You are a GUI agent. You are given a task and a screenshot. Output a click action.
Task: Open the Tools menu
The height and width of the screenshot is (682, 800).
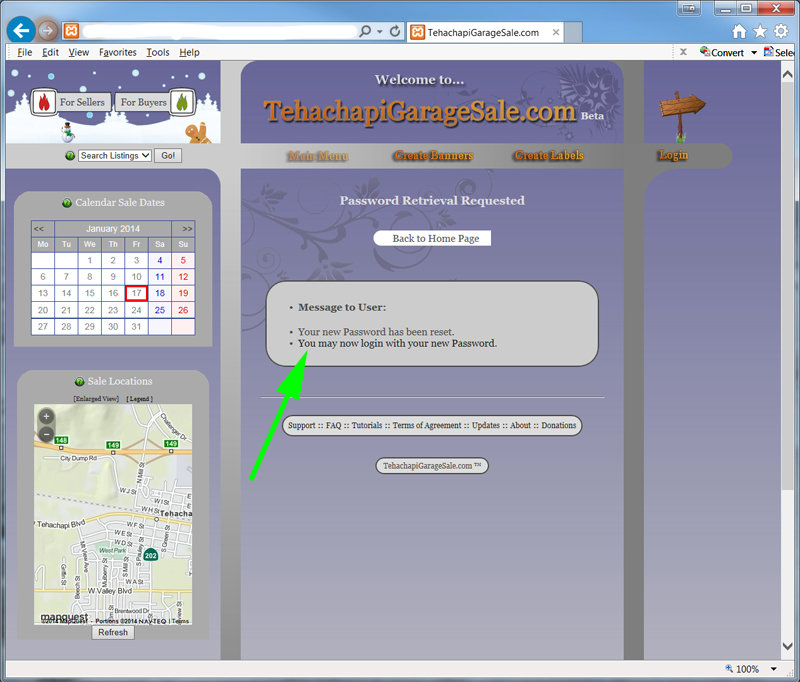pos(158,52)
